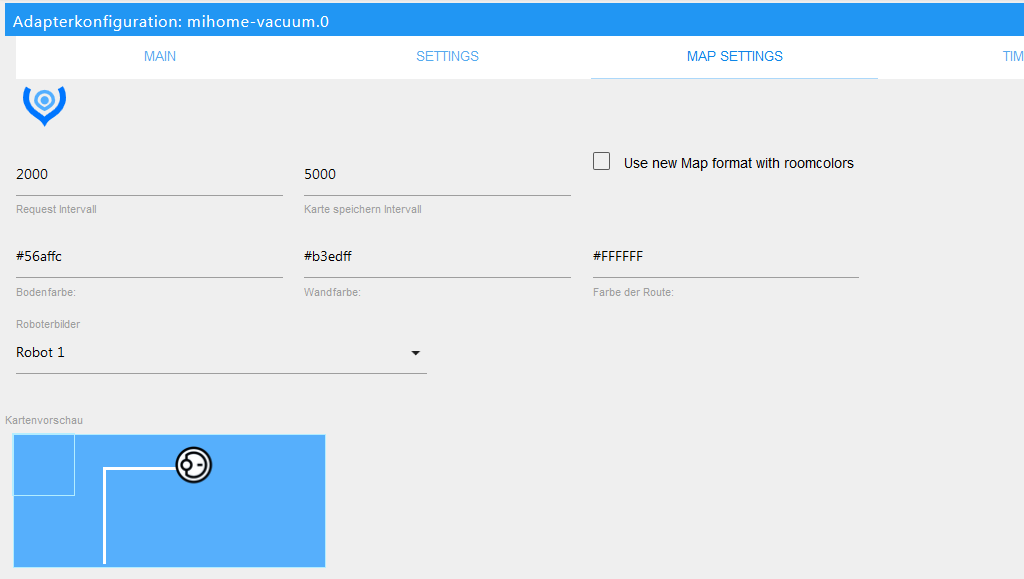This screenshot has width=1024, height=579.
Task: Click Use new Map format label text
Action: tap(739, 163)
